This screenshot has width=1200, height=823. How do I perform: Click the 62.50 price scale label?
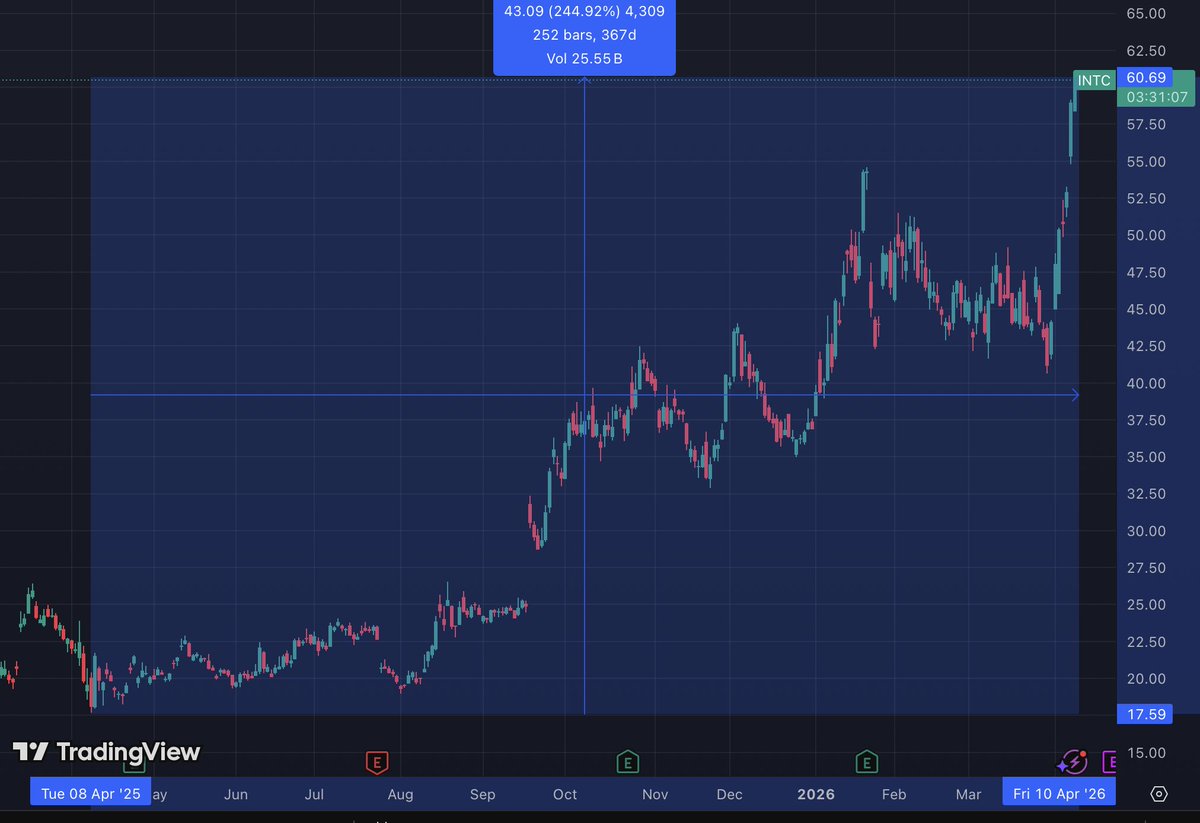1145,51
